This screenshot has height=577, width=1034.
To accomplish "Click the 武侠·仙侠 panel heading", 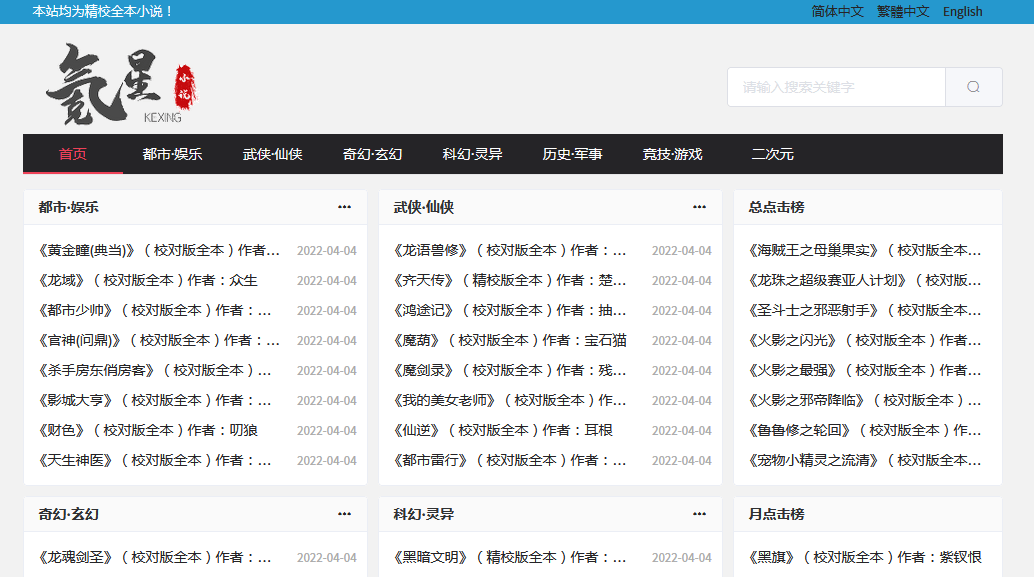I will 423,207.
